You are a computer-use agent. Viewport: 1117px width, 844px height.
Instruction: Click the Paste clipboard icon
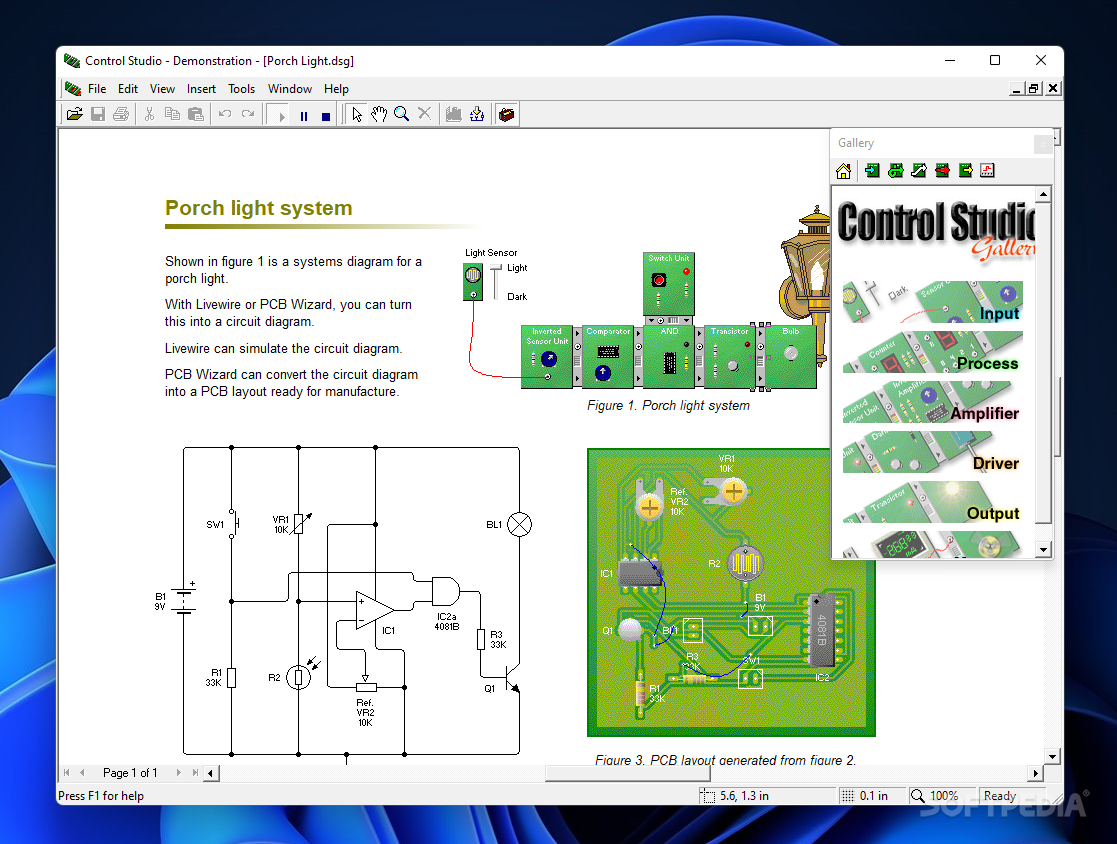pos(196,114)
